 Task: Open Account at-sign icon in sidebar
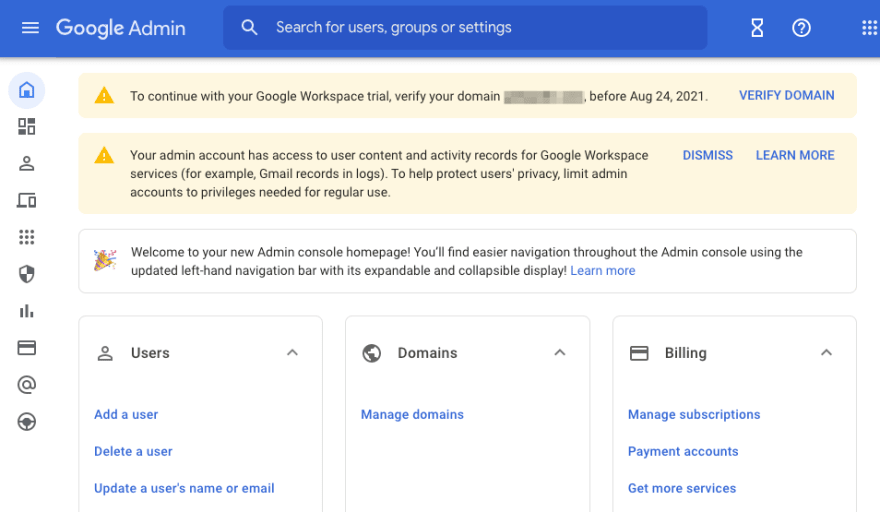[26, 385]
